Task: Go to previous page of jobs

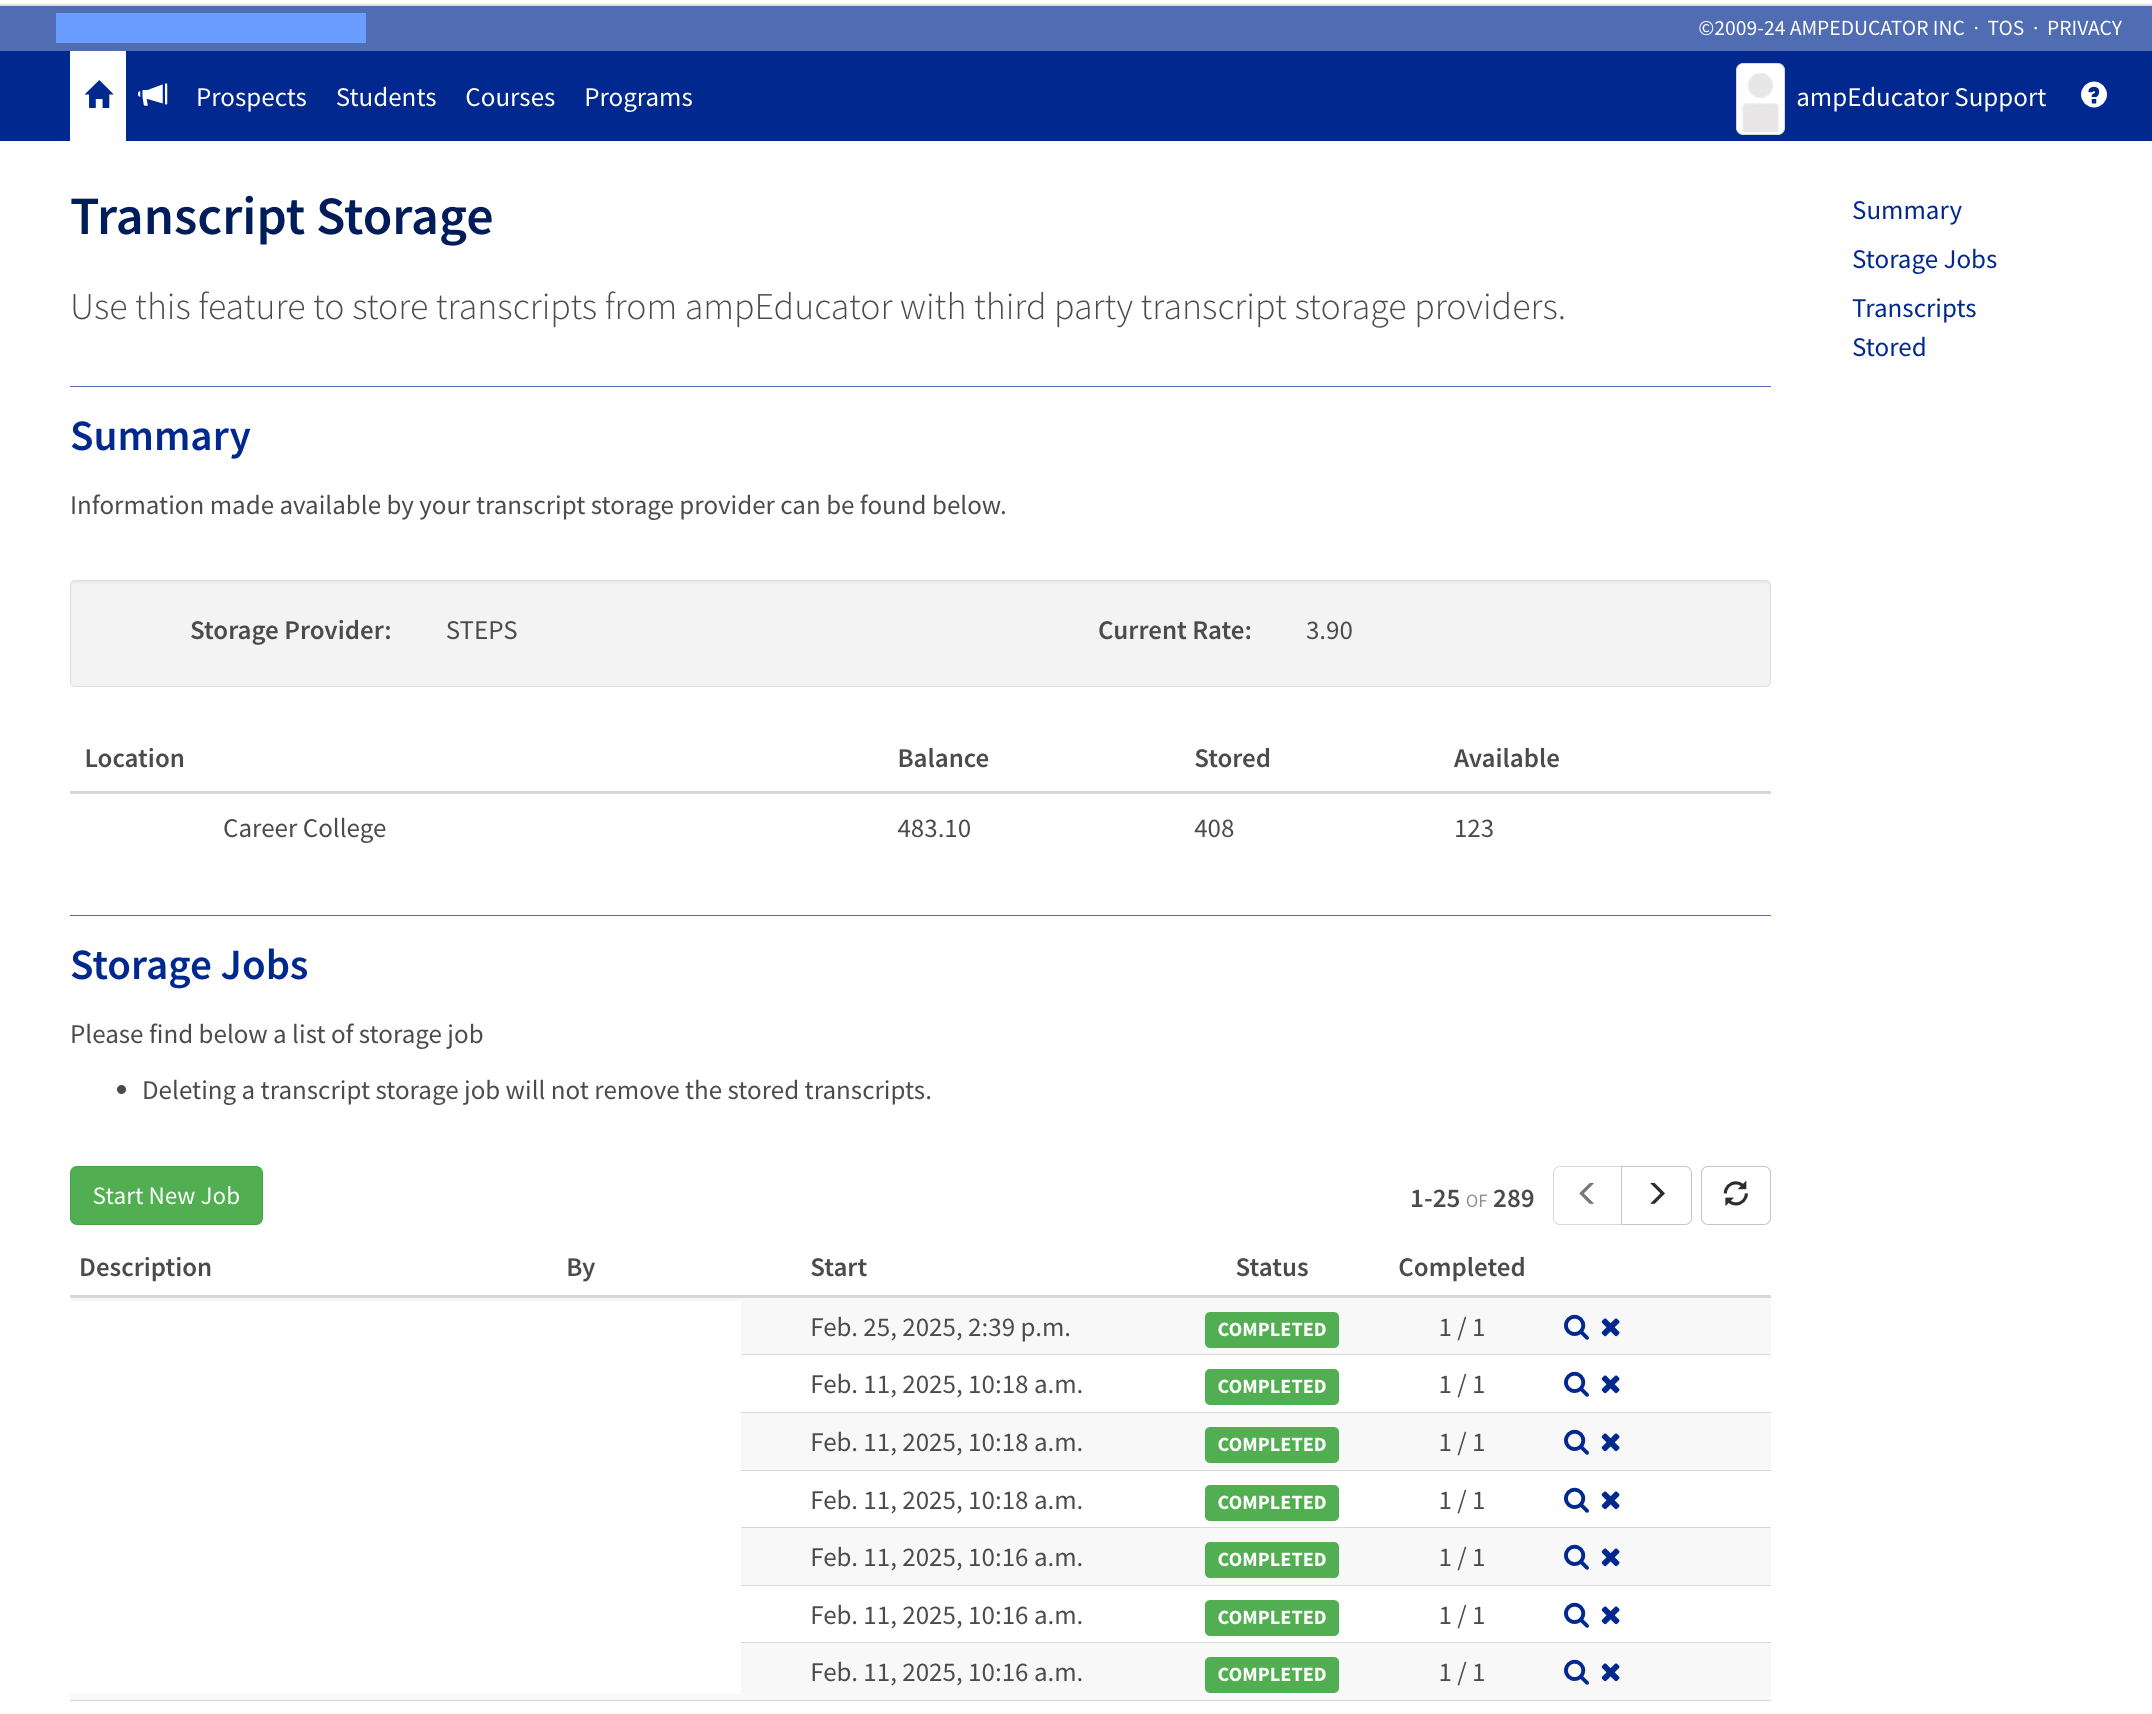Action: coord(1587,1194)
